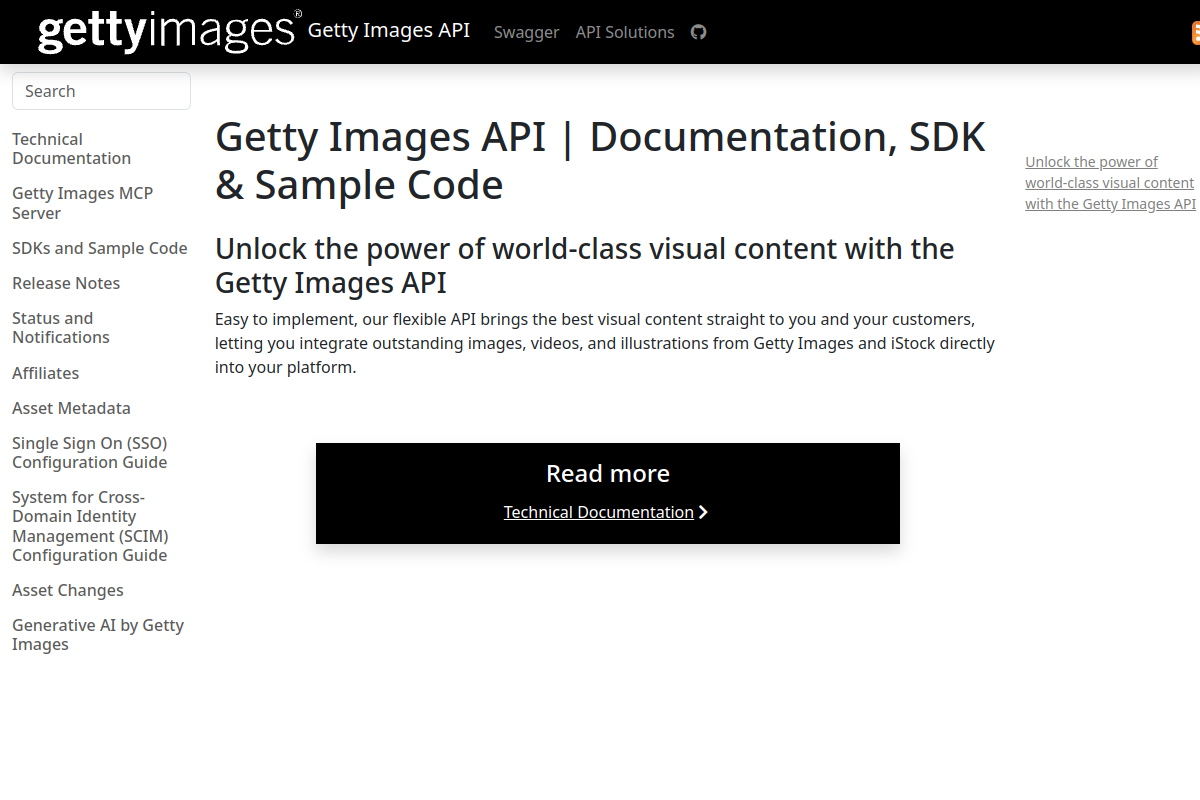
Task: Focus the Search input field
Action: point(101,91)
